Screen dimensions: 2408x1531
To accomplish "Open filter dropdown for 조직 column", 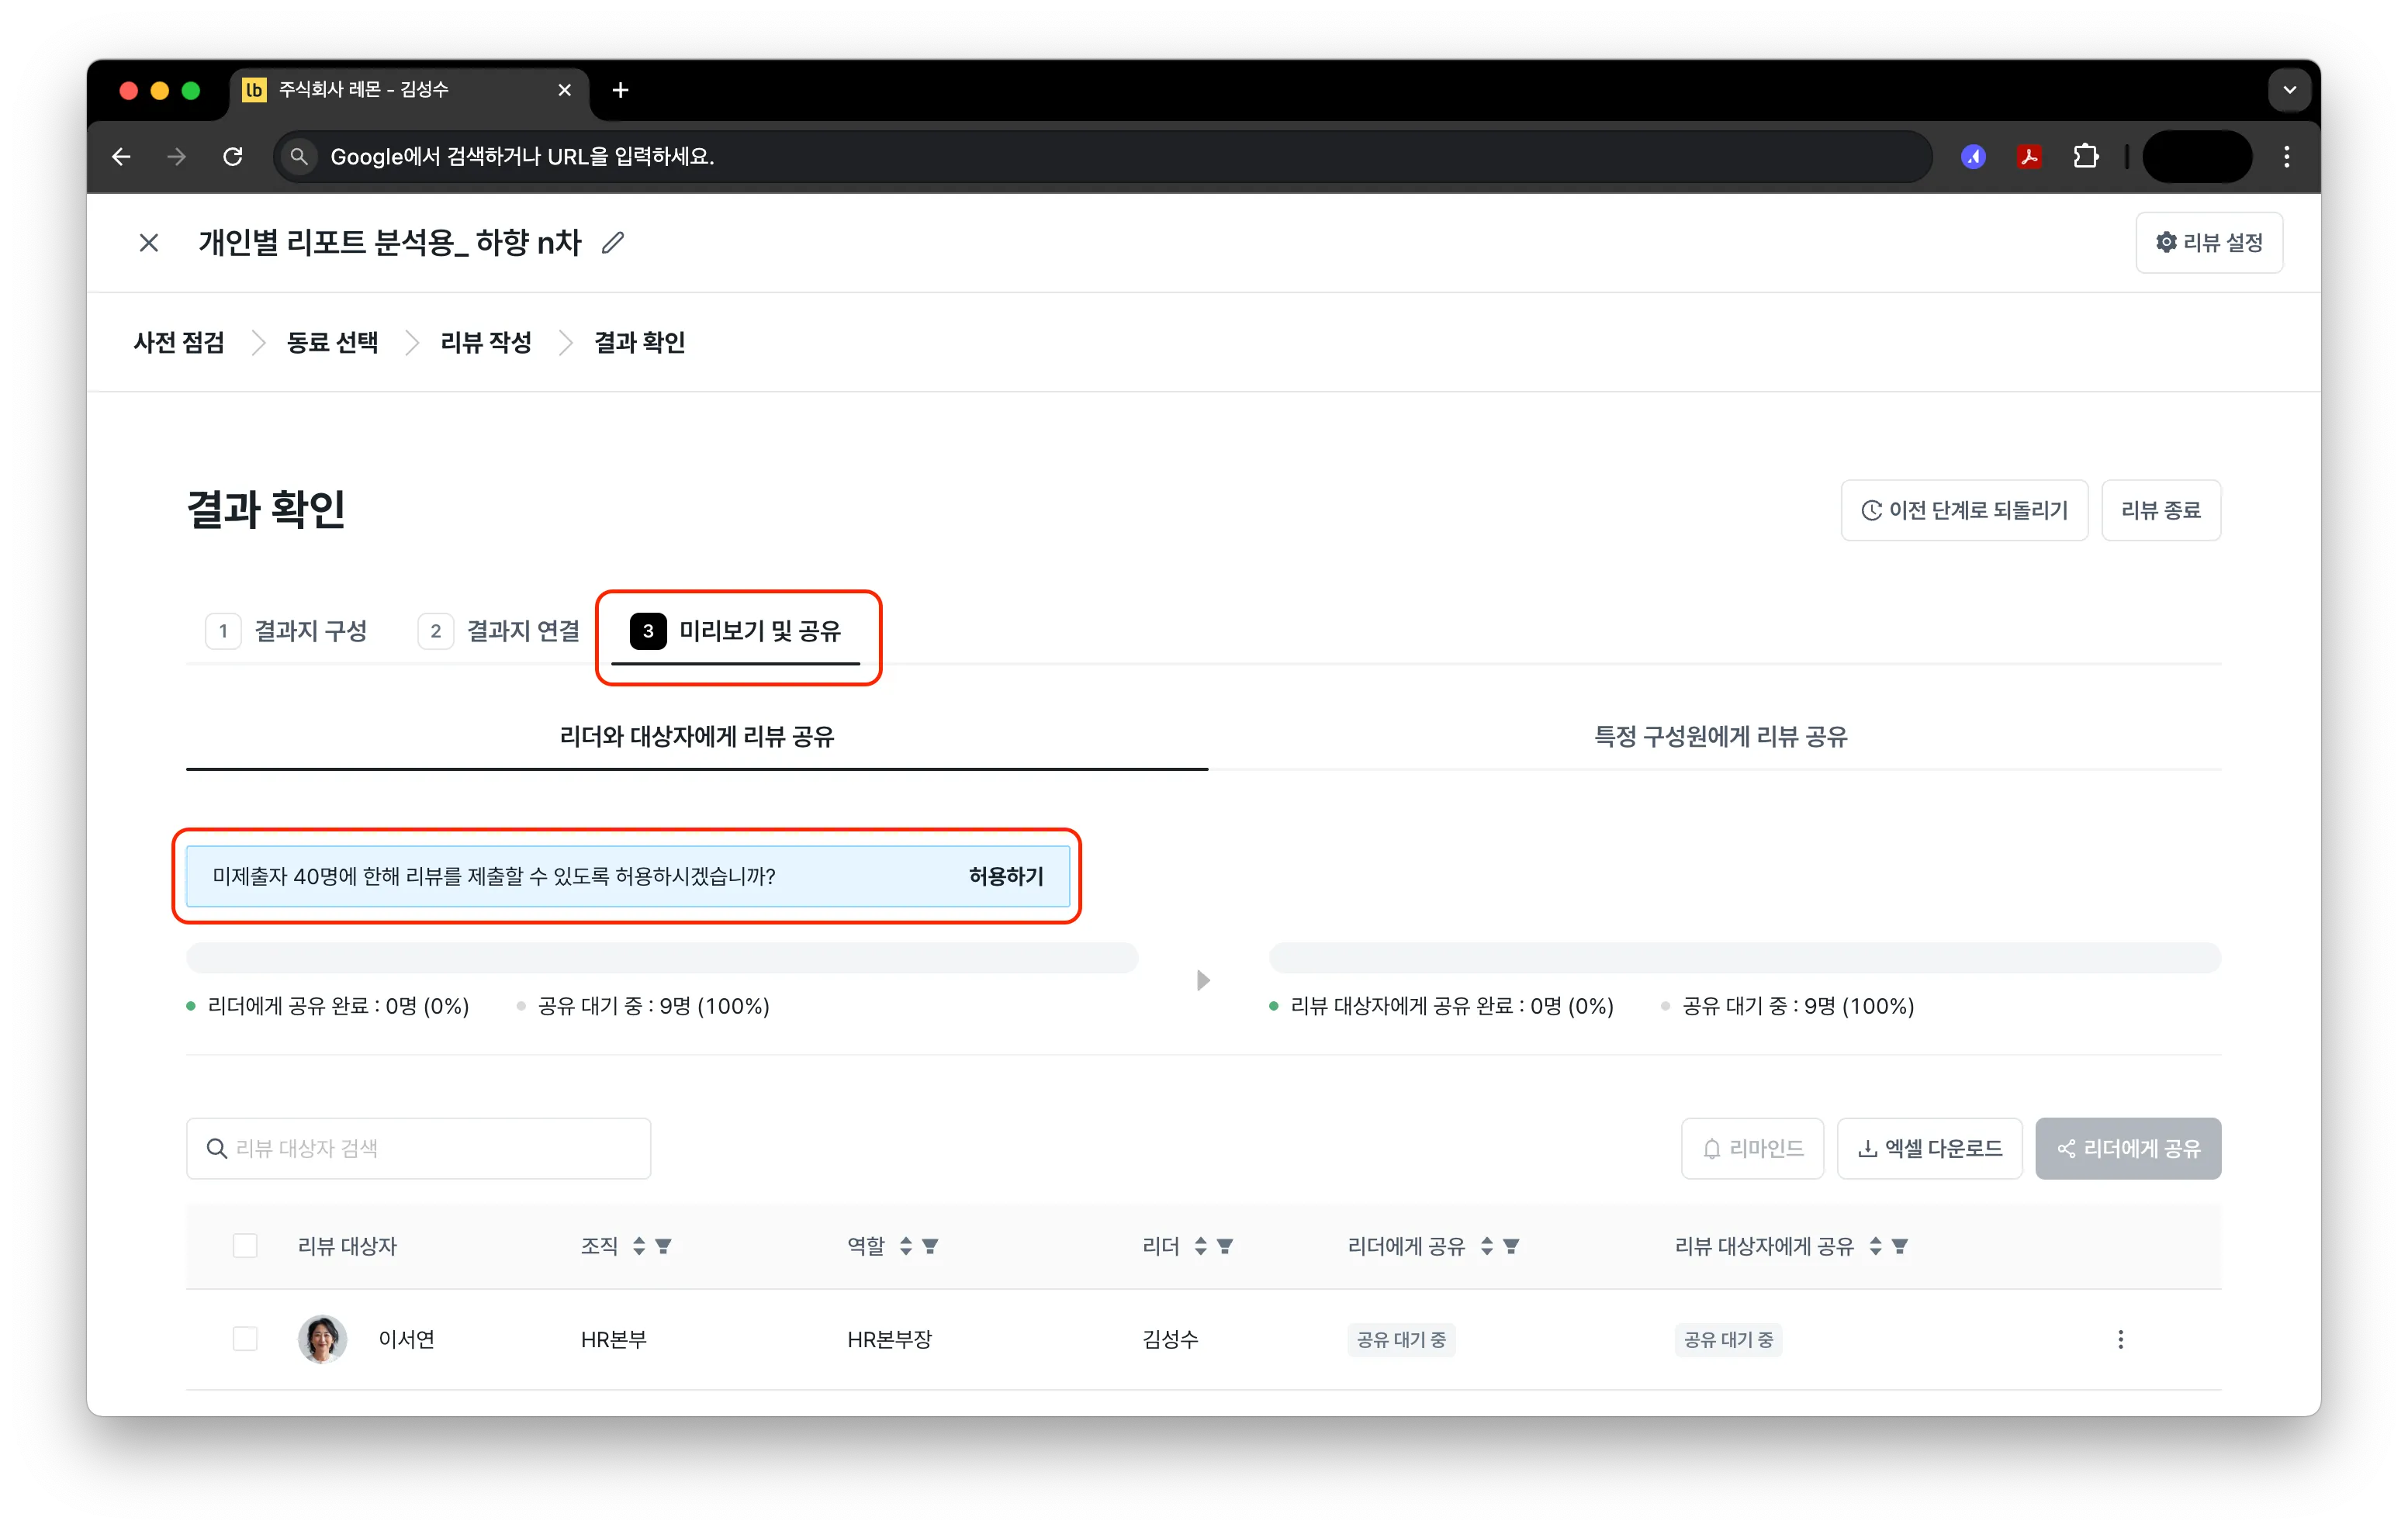I will pyautogui.click(x=663, y=1246).
